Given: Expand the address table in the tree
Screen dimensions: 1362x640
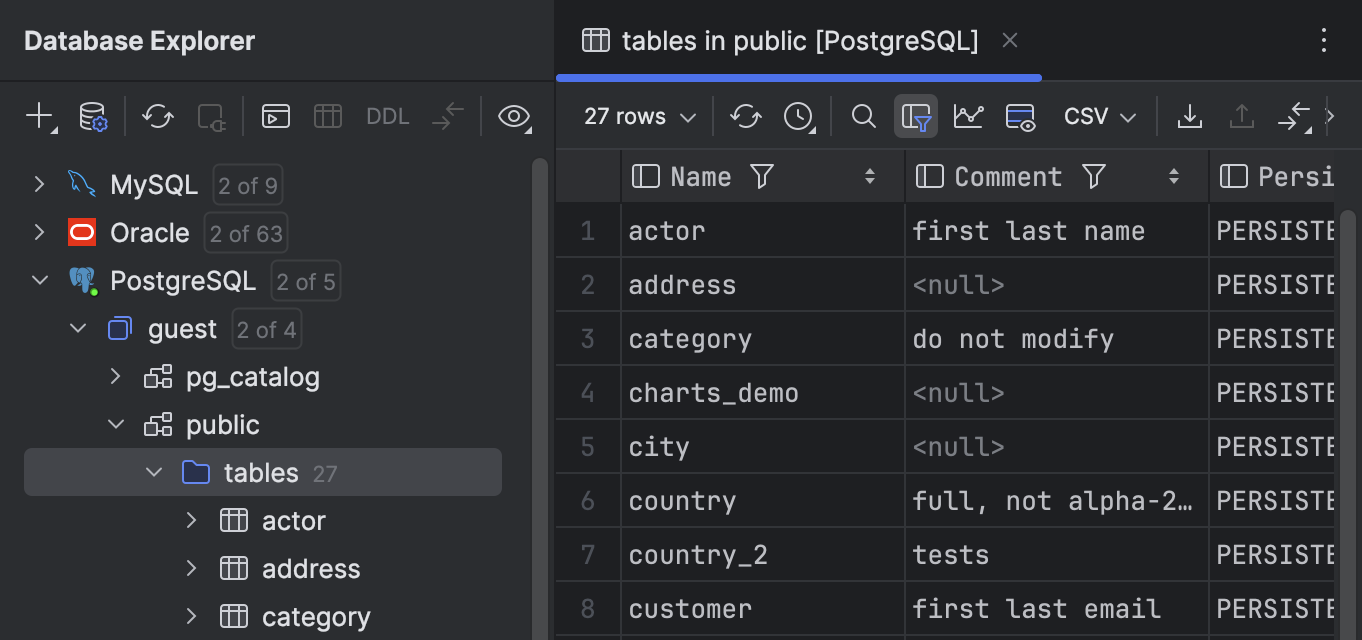Looking at the screenshot, I should click(191, 568).
